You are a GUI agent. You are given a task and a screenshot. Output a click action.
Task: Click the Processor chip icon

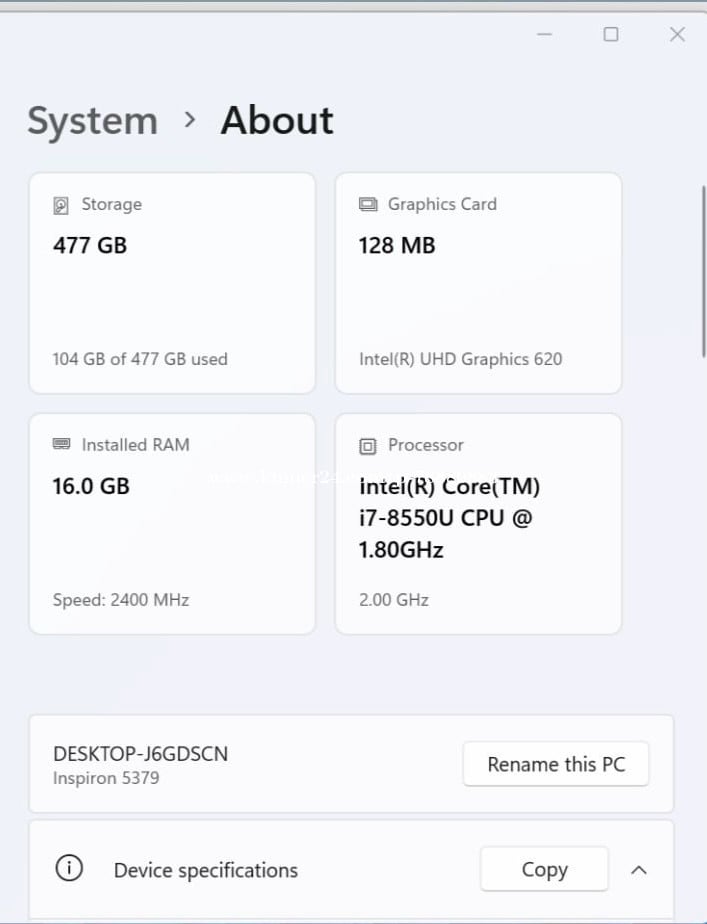coord(368,446)
